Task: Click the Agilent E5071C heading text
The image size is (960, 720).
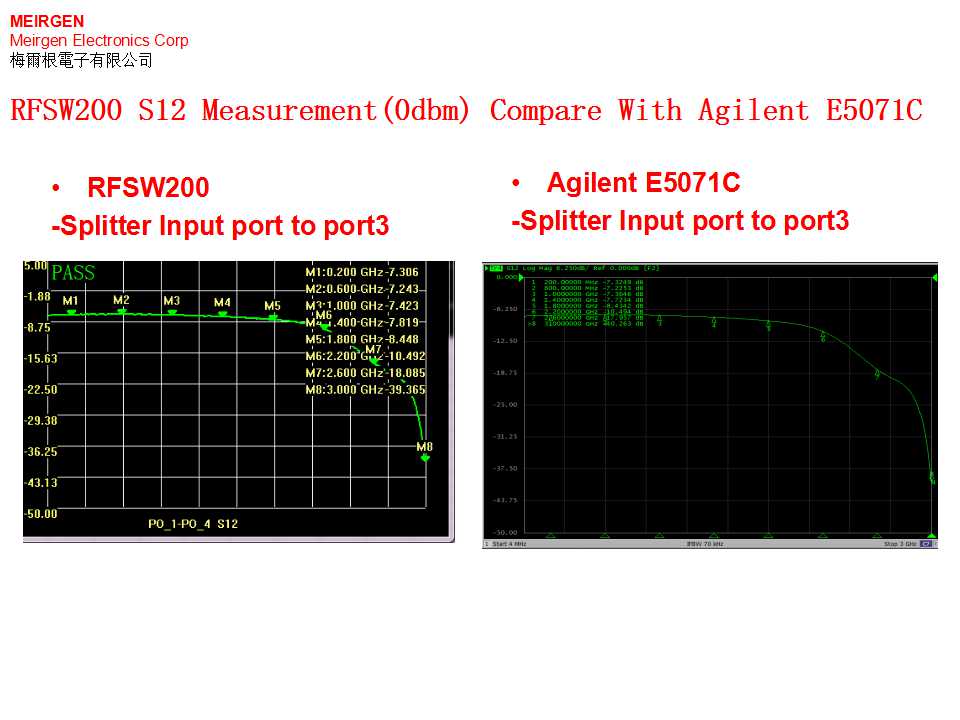Action: [x=643, y=183]
